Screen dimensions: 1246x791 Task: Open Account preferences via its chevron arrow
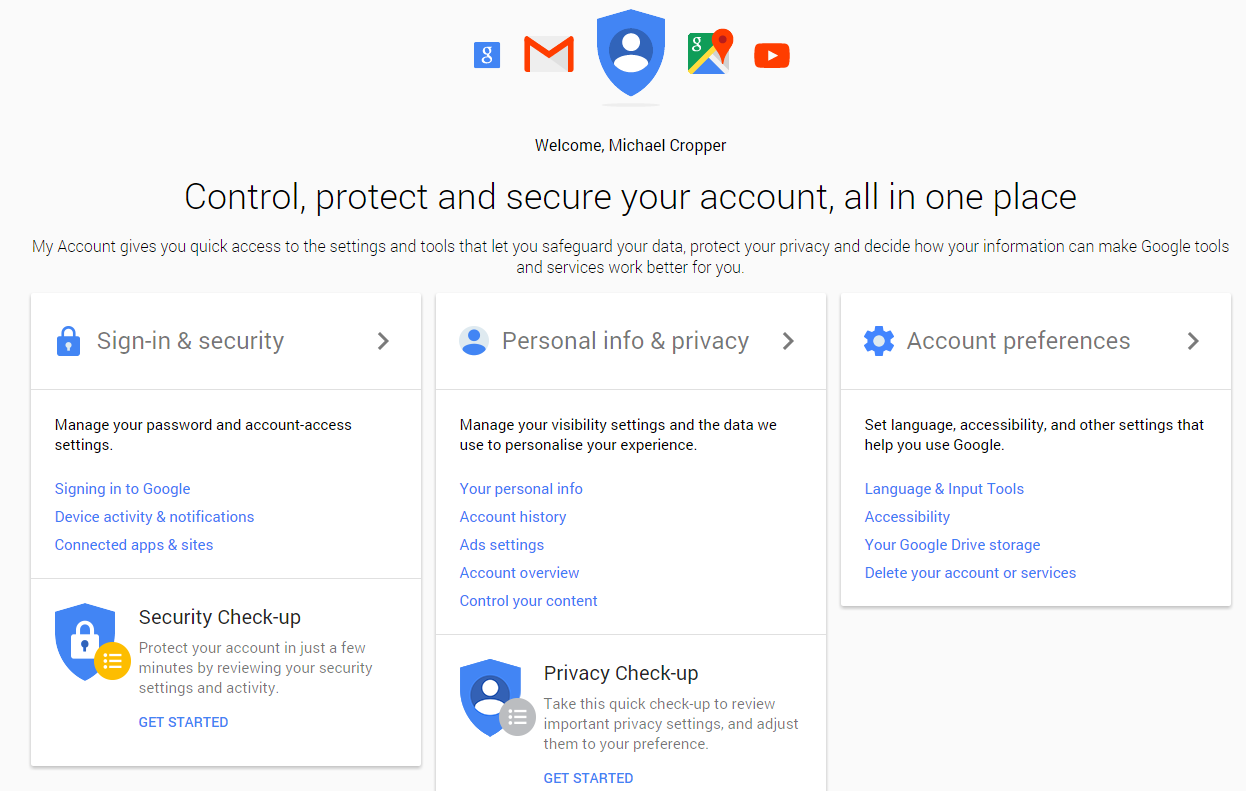point(1193,341)
